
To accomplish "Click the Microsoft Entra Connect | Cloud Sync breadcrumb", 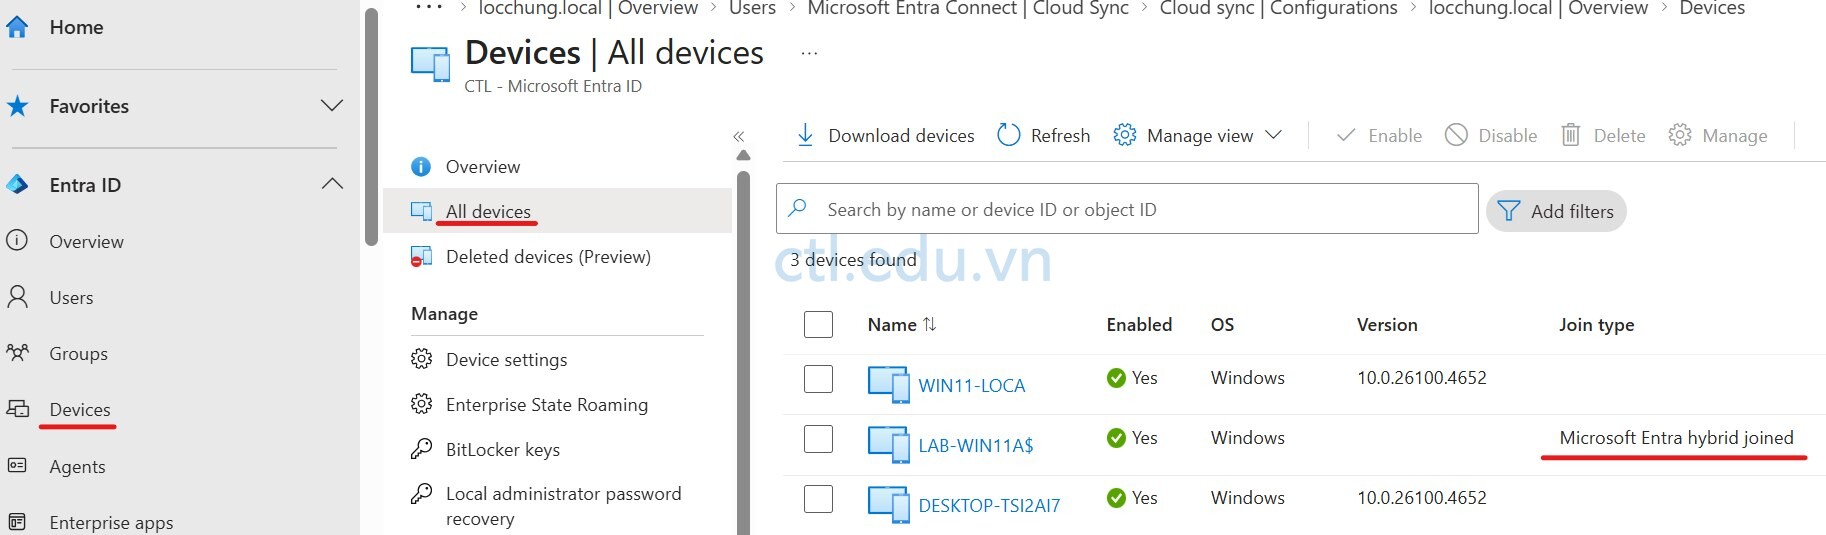I will click(x=968, y=8).
